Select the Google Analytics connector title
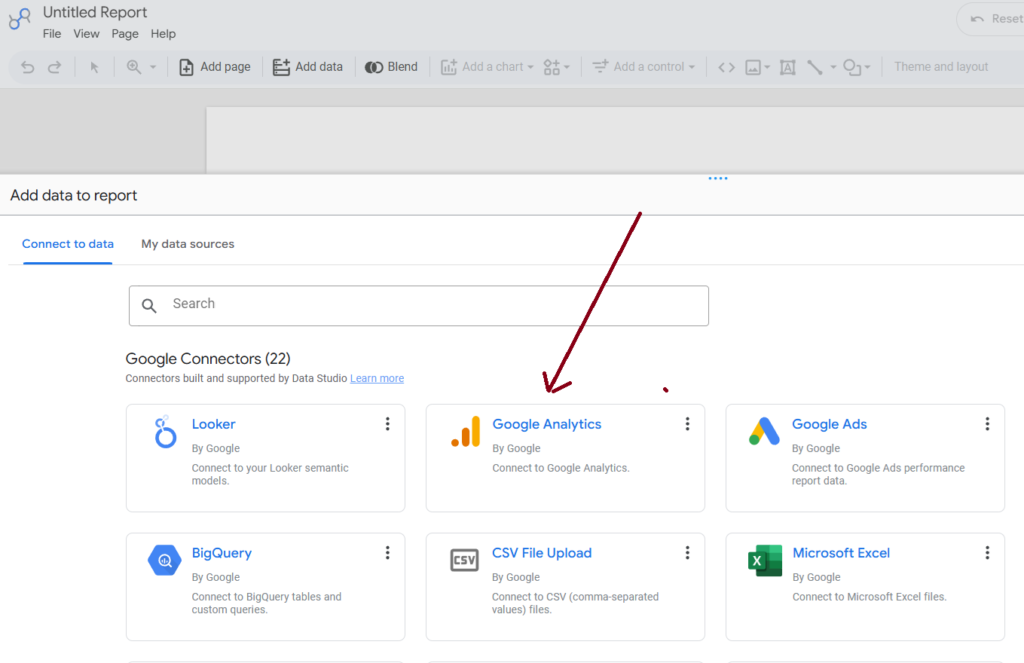 pyautogui.click(x=547, y=424)
